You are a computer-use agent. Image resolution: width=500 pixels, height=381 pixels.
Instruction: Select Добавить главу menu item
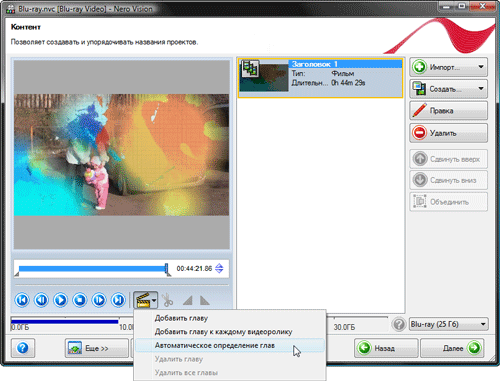tap(181, 318)
